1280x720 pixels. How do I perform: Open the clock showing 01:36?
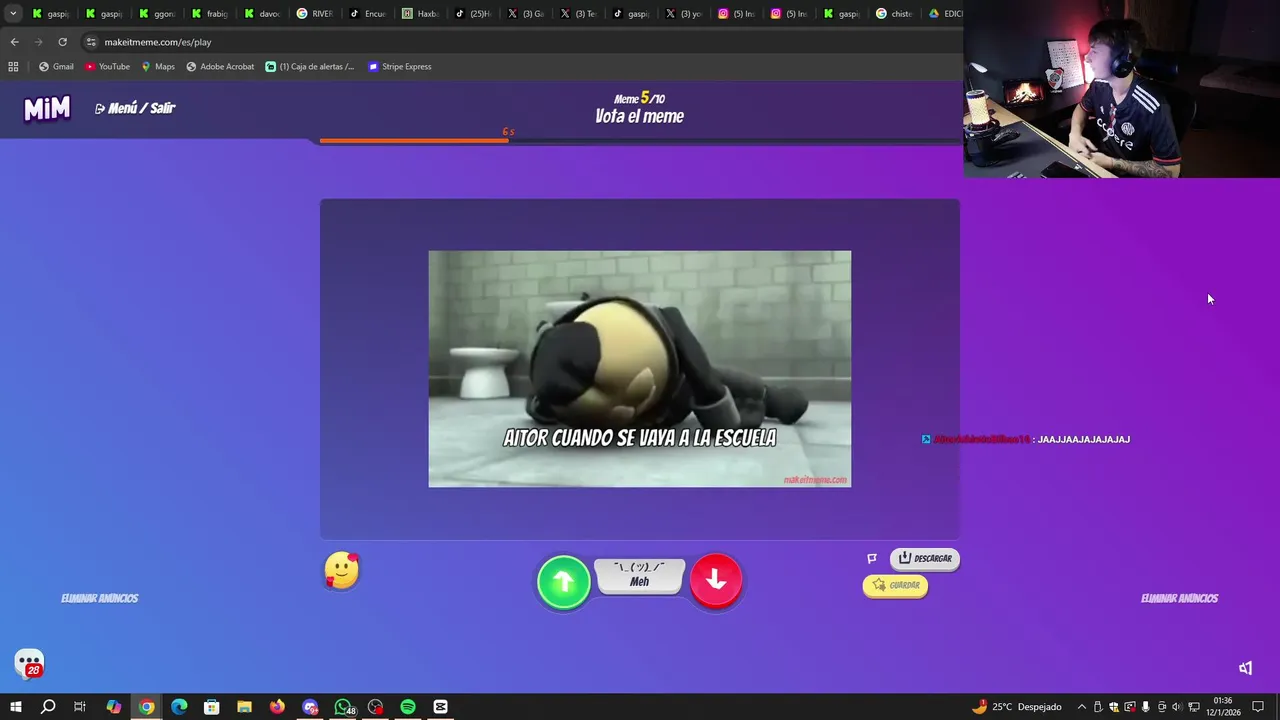tap(1223, 707)
